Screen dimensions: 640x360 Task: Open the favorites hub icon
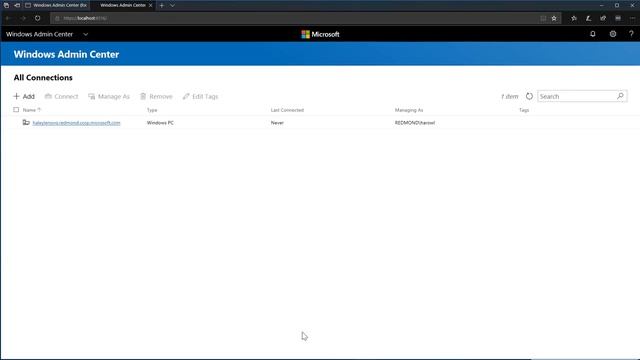[x=574, y=18]
